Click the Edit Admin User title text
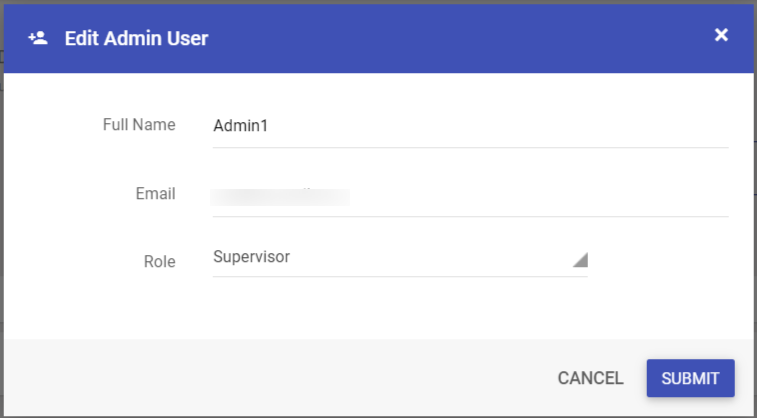 tap(137, 39)
